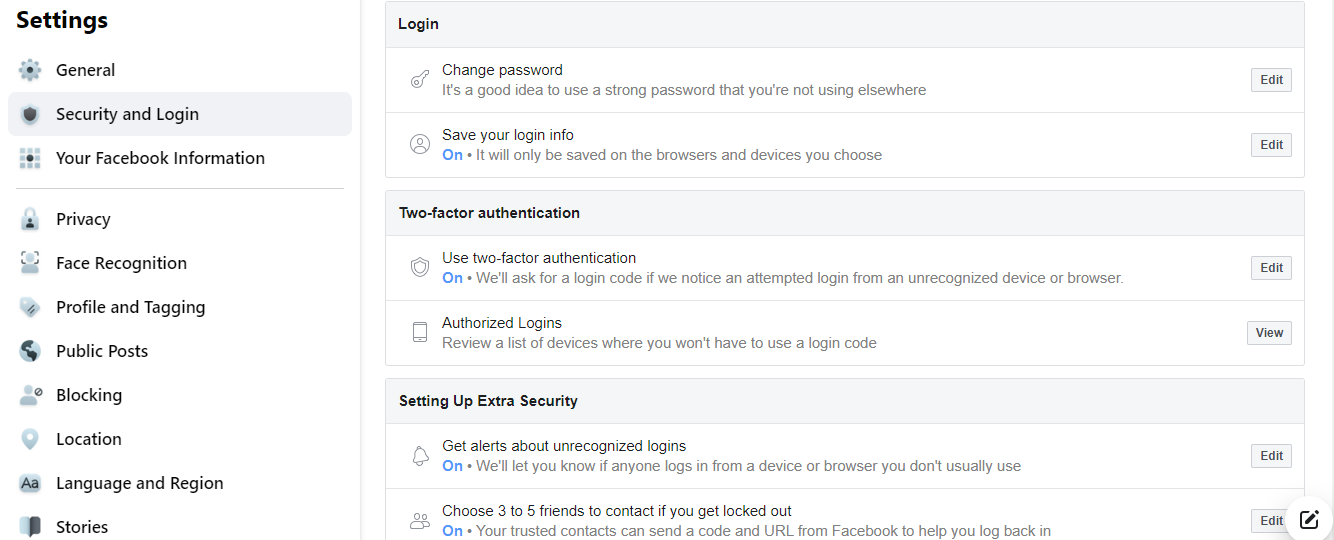Click the Use two-factor authentication row
Screen dimensions: 1334x540
[845, 268]
